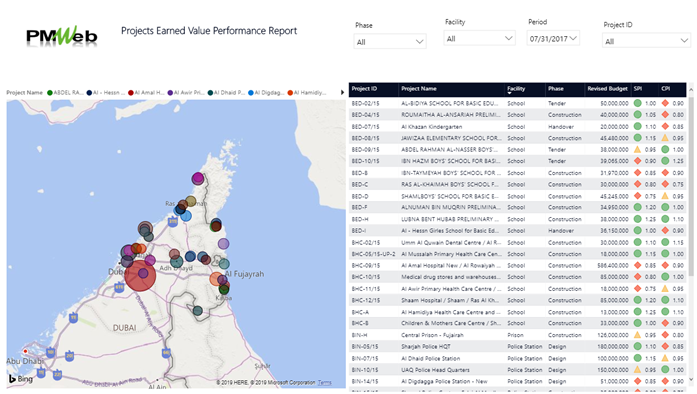Click the 180,000,000 budget value
The image size is (697, 394).
pyautogui.click(x=613, y=346)
